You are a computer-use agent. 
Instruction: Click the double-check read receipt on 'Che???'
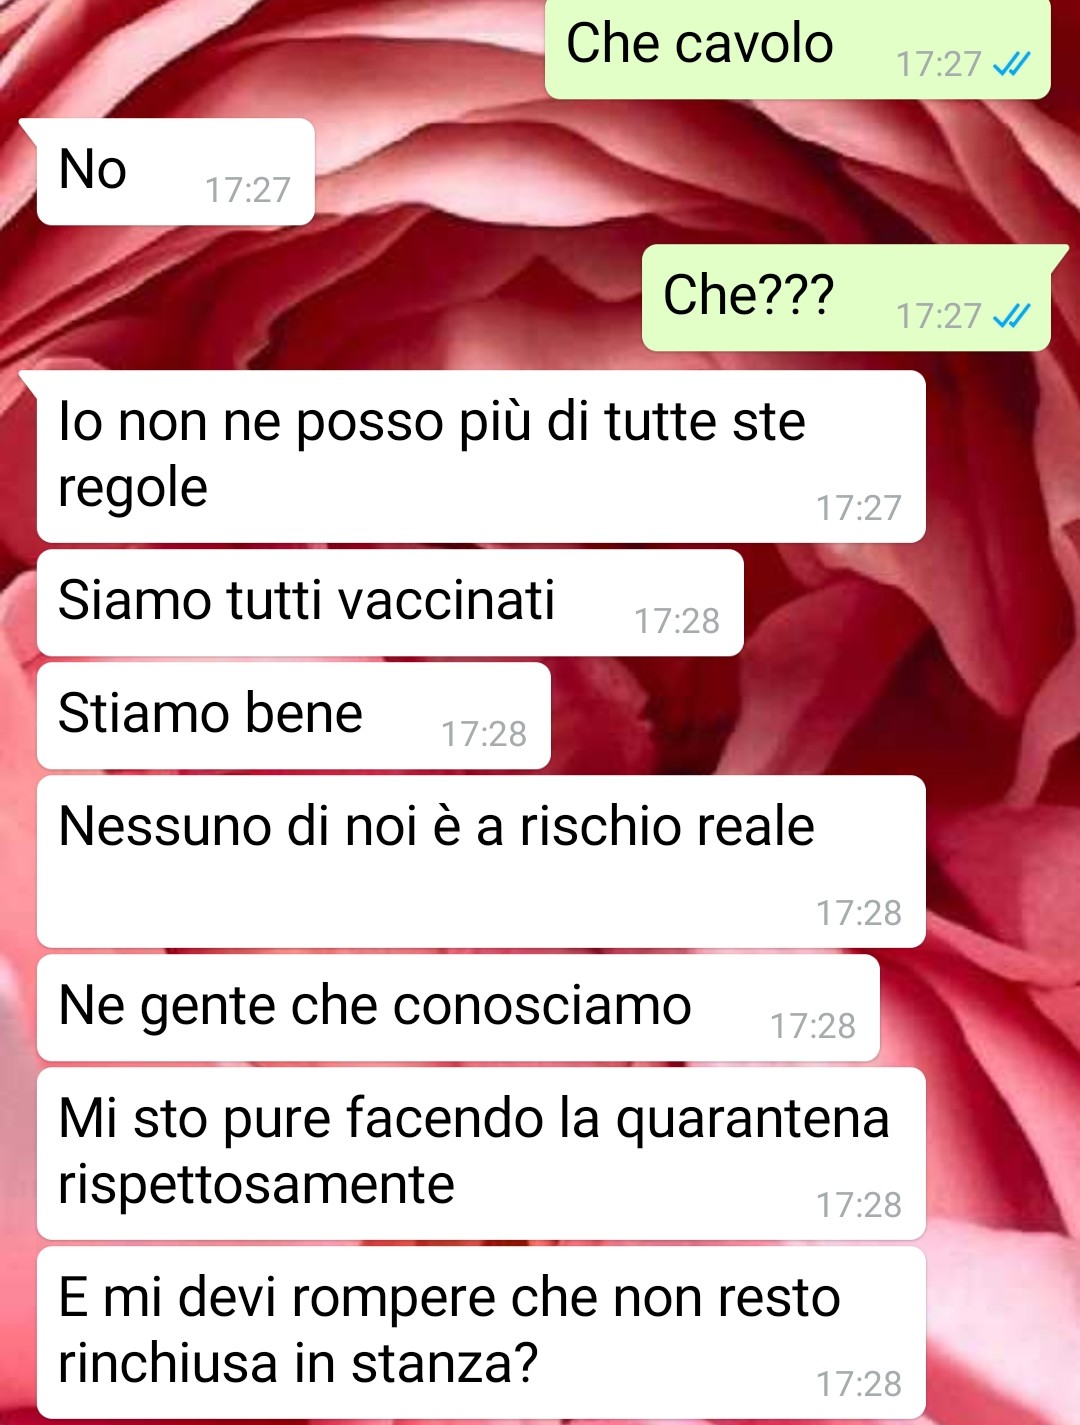tap(1011, 317)
